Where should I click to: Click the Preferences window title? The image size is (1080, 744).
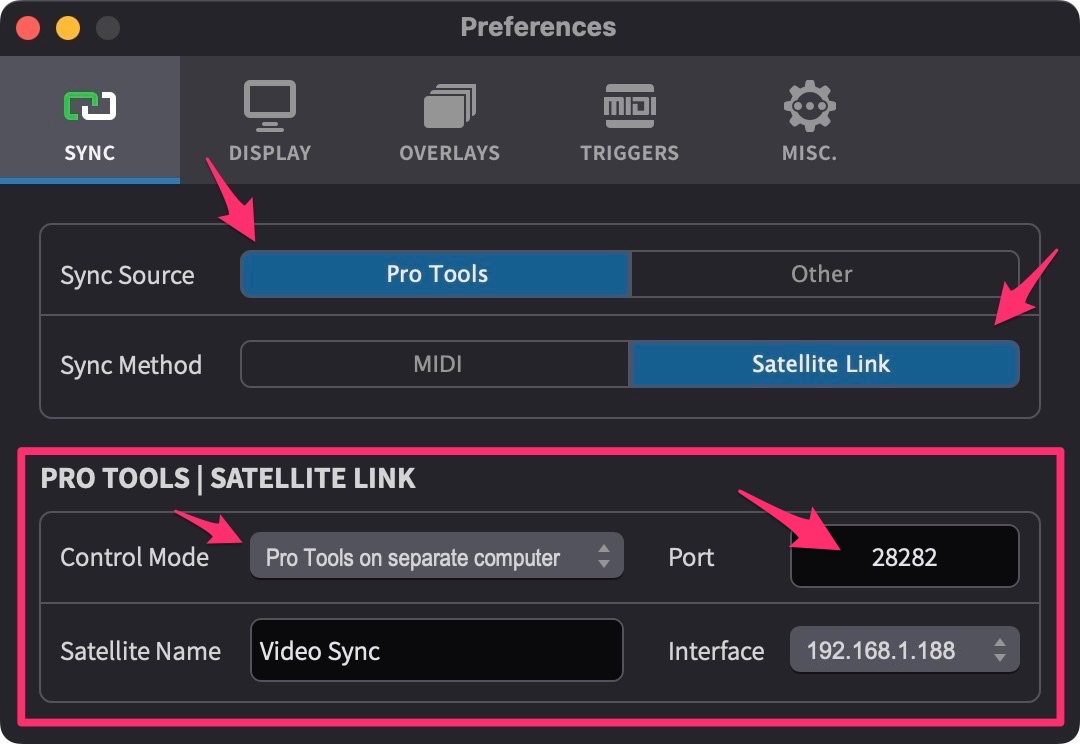coord(538,27)
